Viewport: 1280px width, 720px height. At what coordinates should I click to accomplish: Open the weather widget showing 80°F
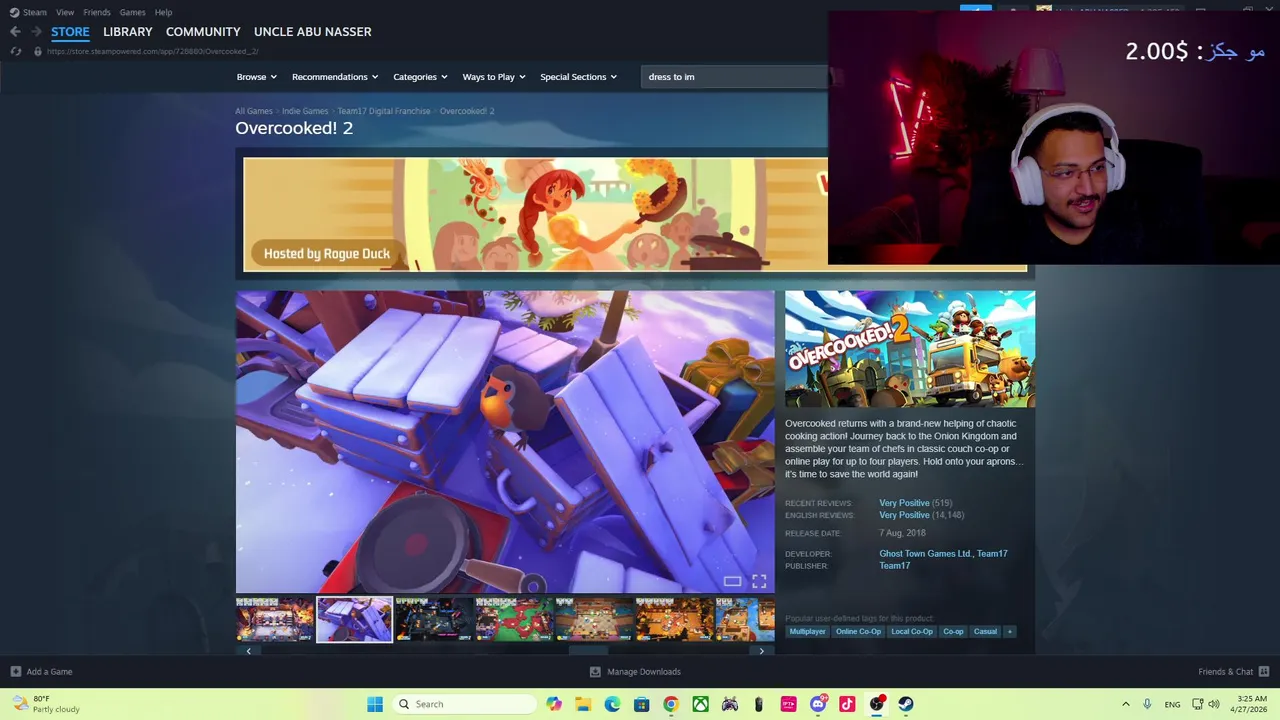coord(45,704)
